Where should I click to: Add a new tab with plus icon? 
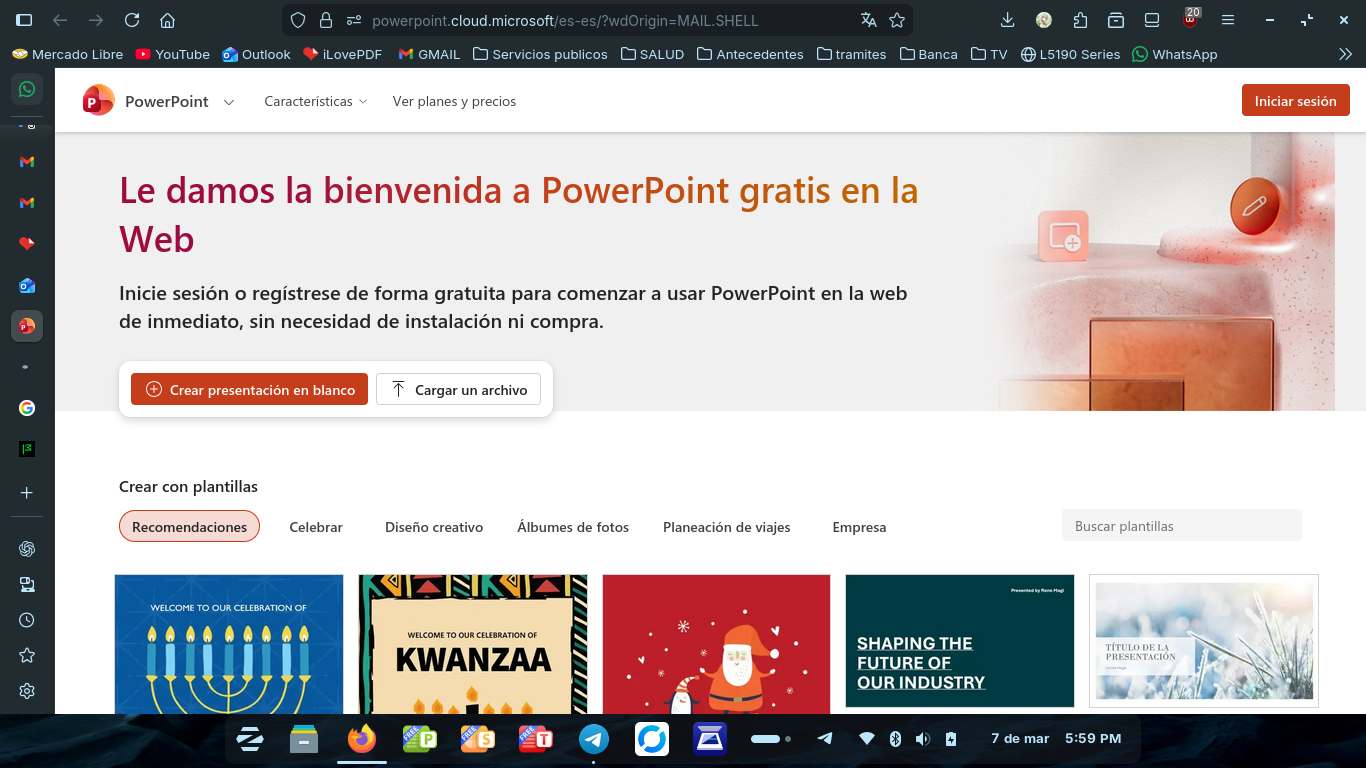[27, 493]
